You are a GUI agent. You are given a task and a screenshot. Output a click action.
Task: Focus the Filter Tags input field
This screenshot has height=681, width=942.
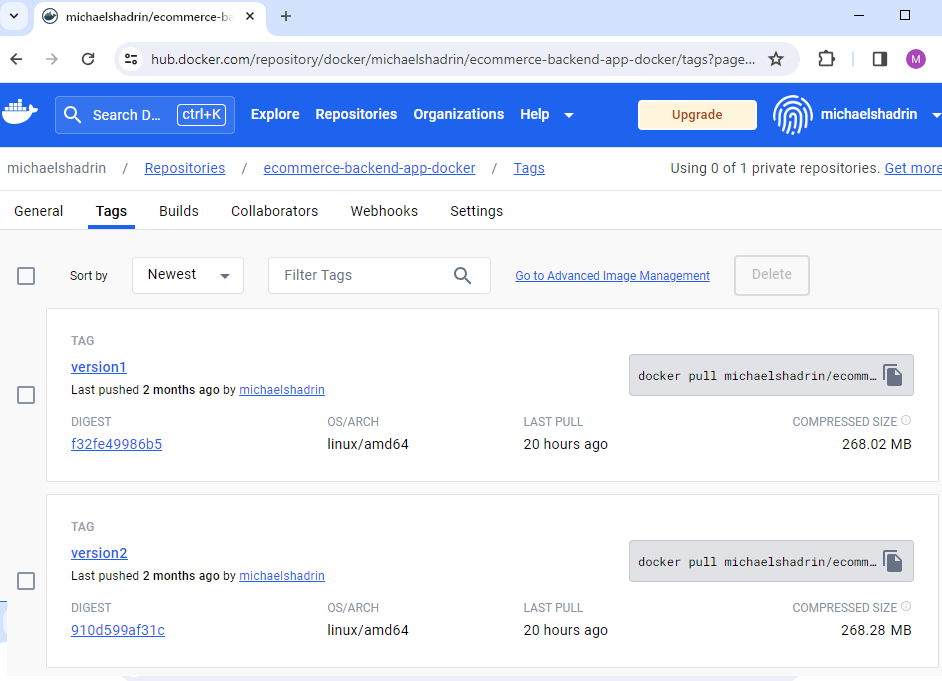(379, 275)
